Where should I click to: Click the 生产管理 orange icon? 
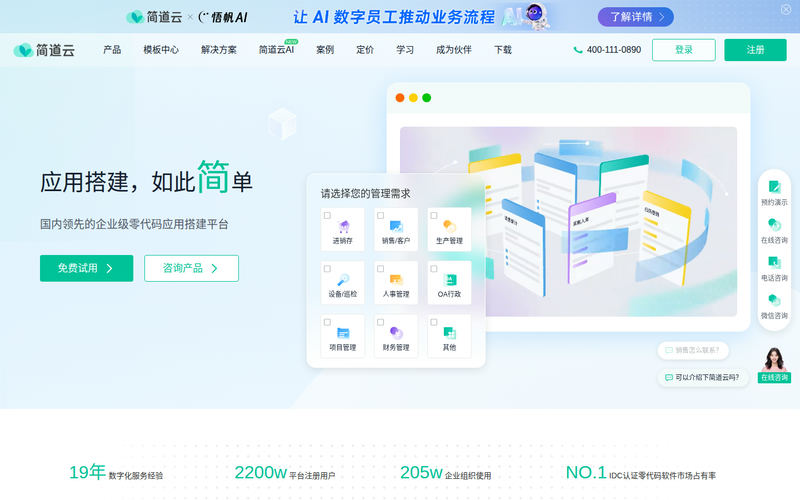449,226
